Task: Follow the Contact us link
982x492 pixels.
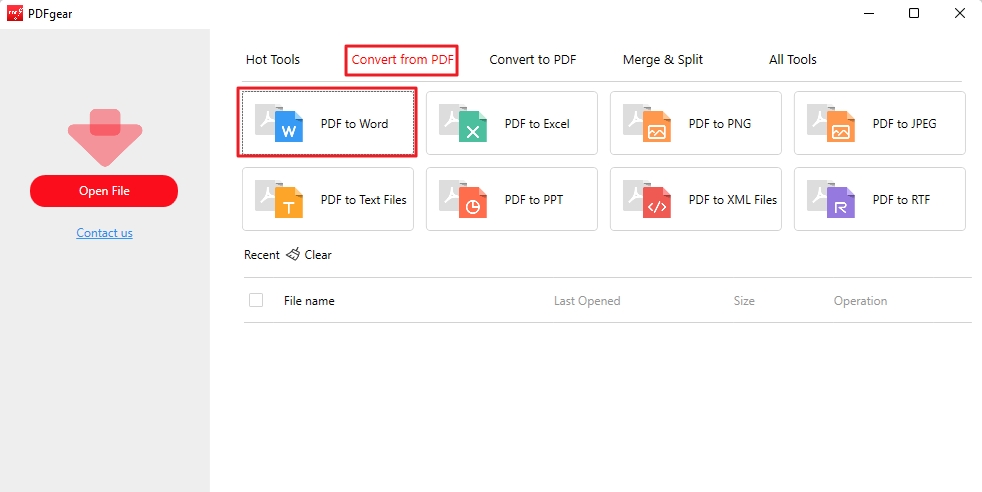Action: [105, 233]
